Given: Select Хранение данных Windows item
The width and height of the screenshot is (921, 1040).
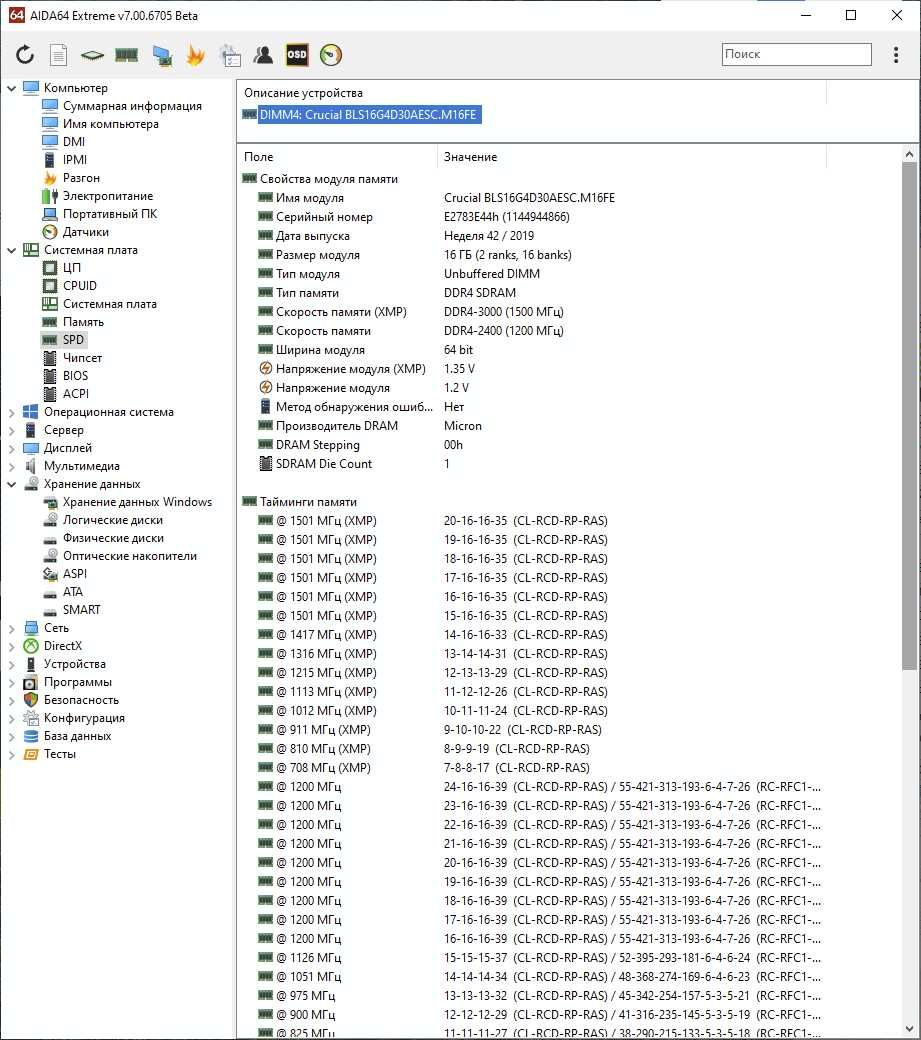Looking at the screenshot, I should coord(137,502).
